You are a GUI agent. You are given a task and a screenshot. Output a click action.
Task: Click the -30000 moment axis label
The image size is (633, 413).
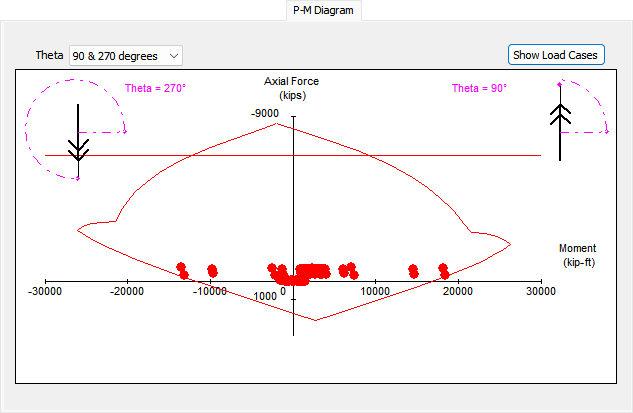pos(46,291)
